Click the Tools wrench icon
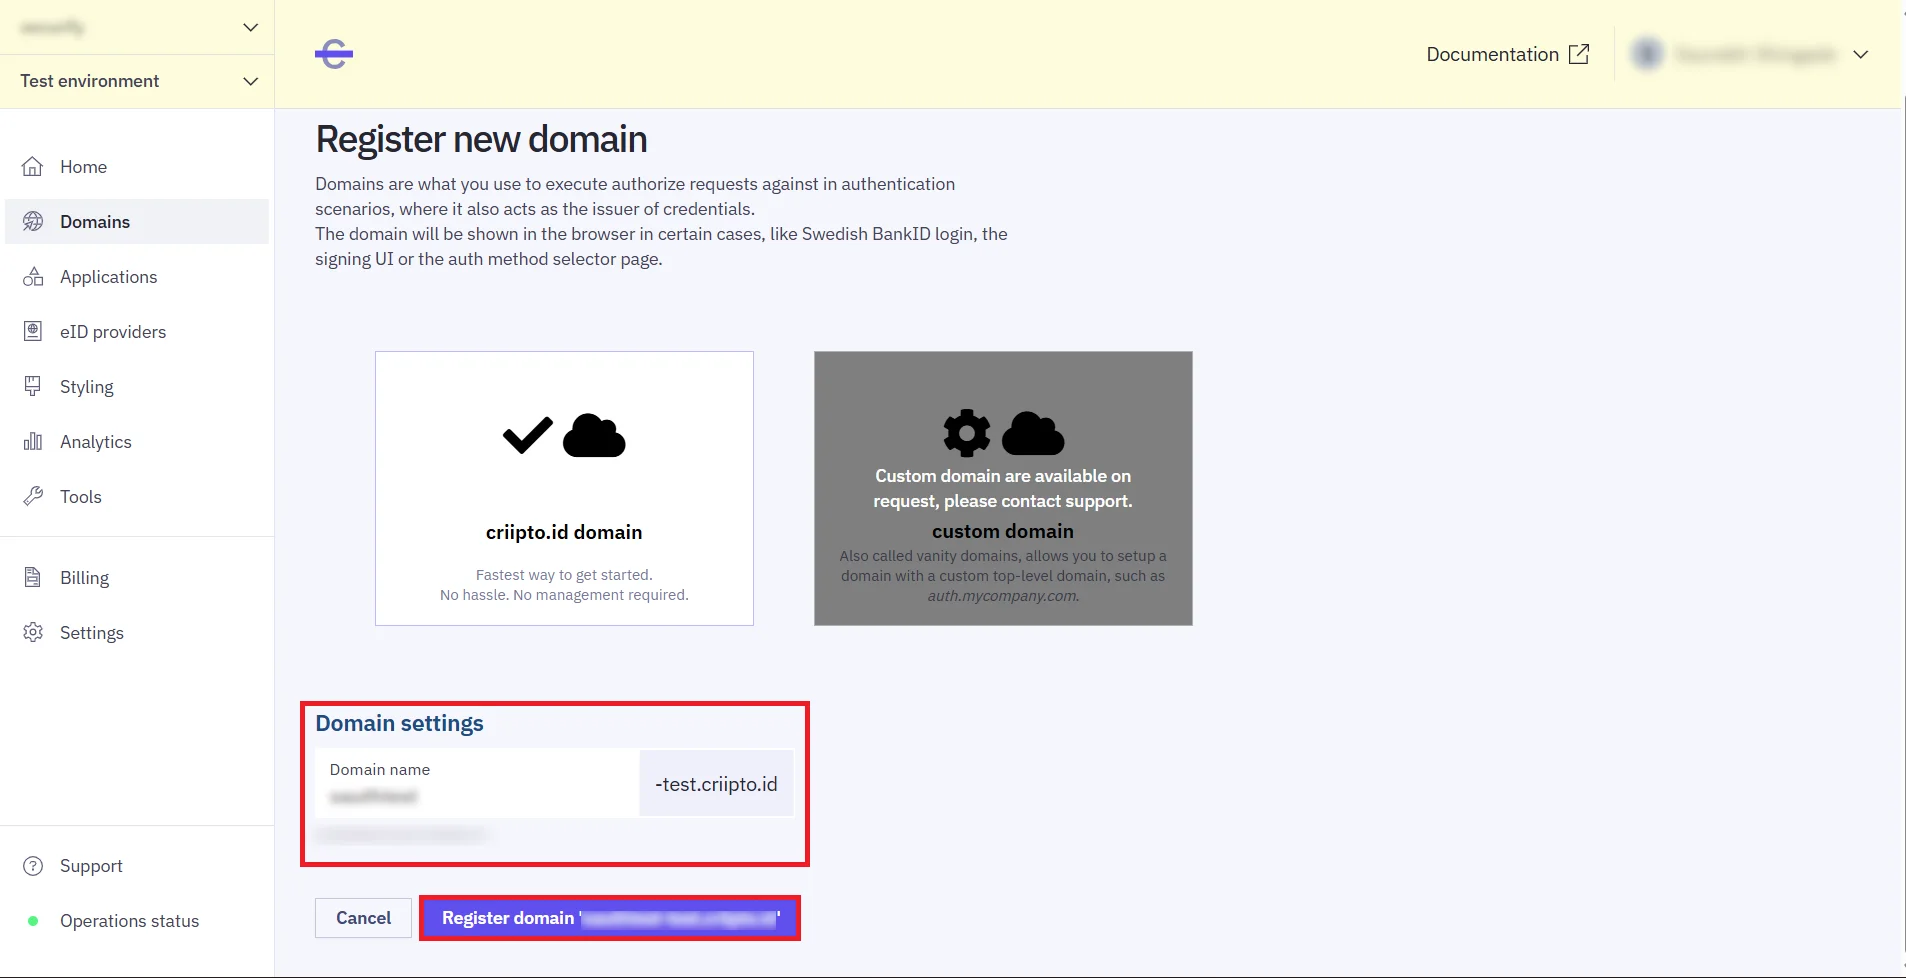The image size is (1906, 978). 33,497
